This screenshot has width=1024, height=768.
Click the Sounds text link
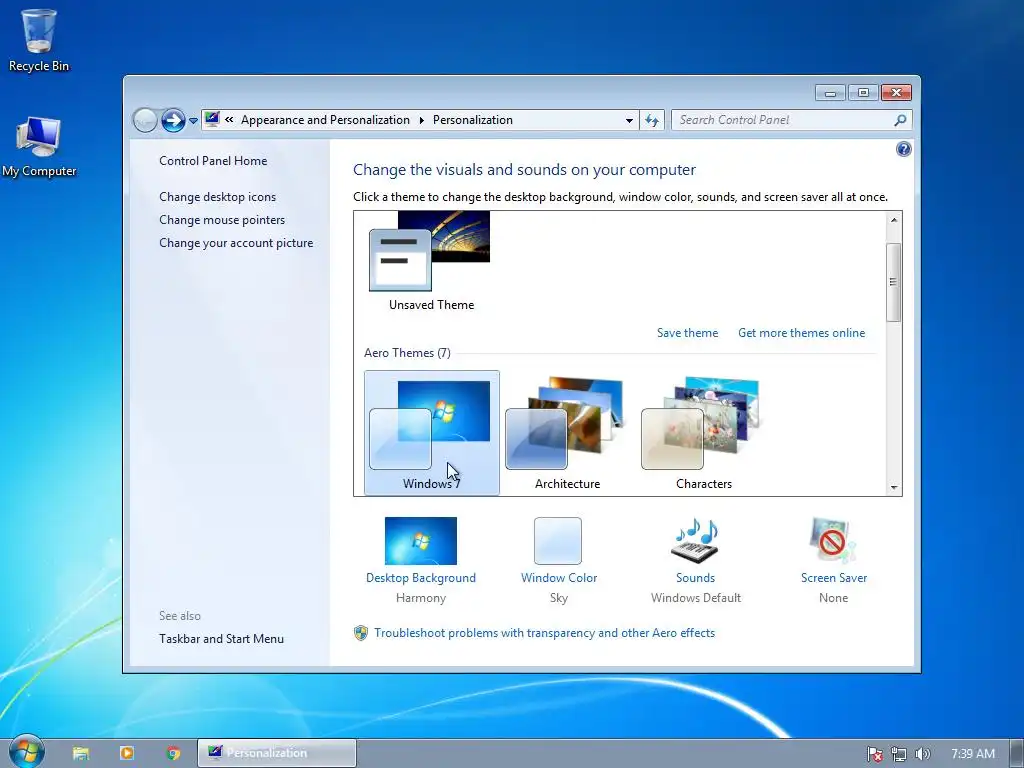coord(696,578)
